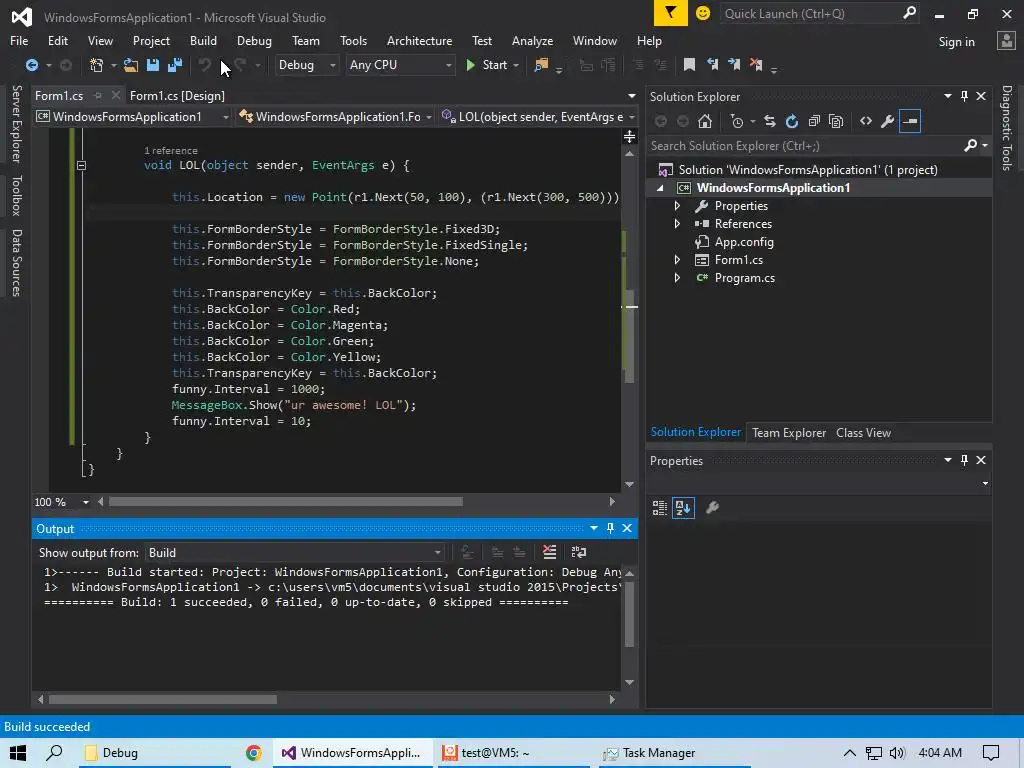Expand the References node
This screenshot has width=1024, height=768.
point(677,223)
